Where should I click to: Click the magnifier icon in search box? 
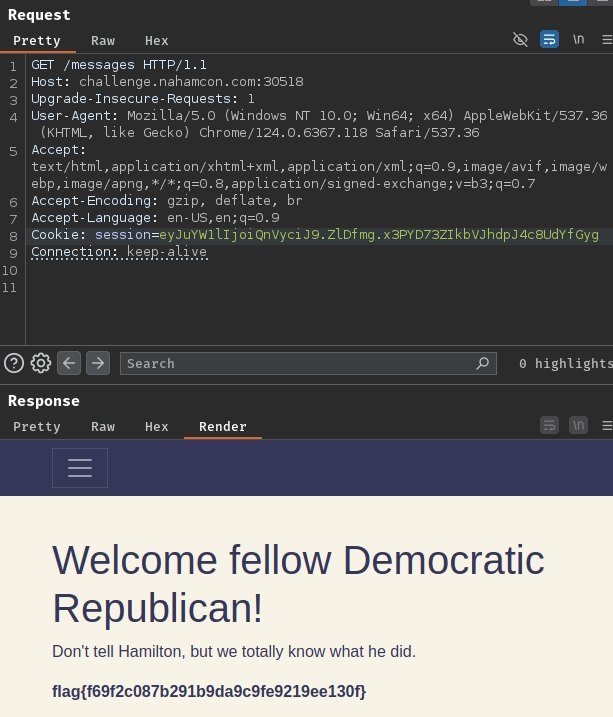(483, 363)
